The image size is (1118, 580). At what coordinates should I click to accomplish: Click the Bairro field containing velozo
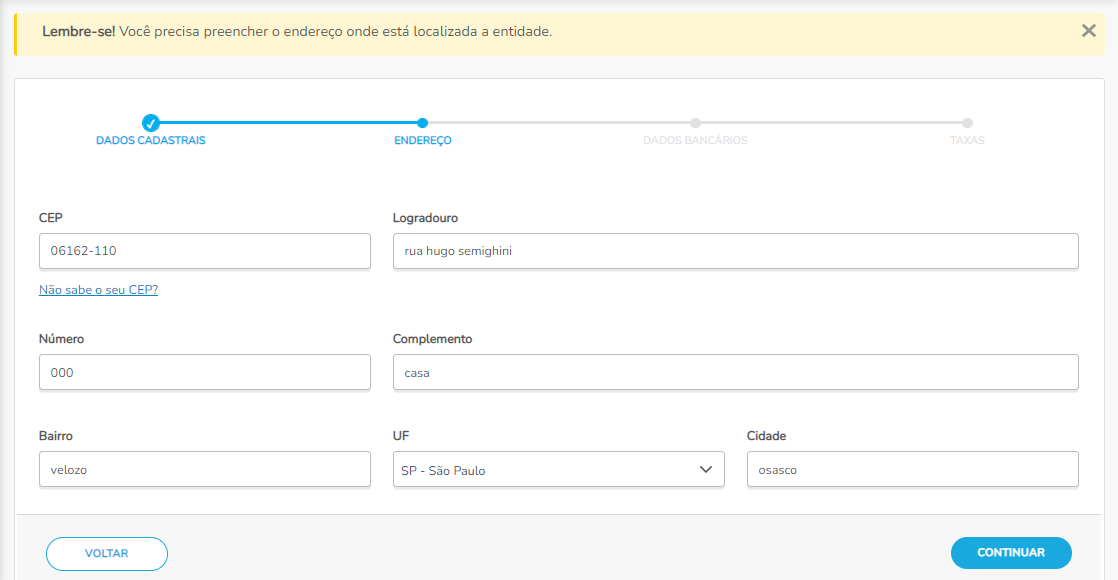(x=205, y=469)
